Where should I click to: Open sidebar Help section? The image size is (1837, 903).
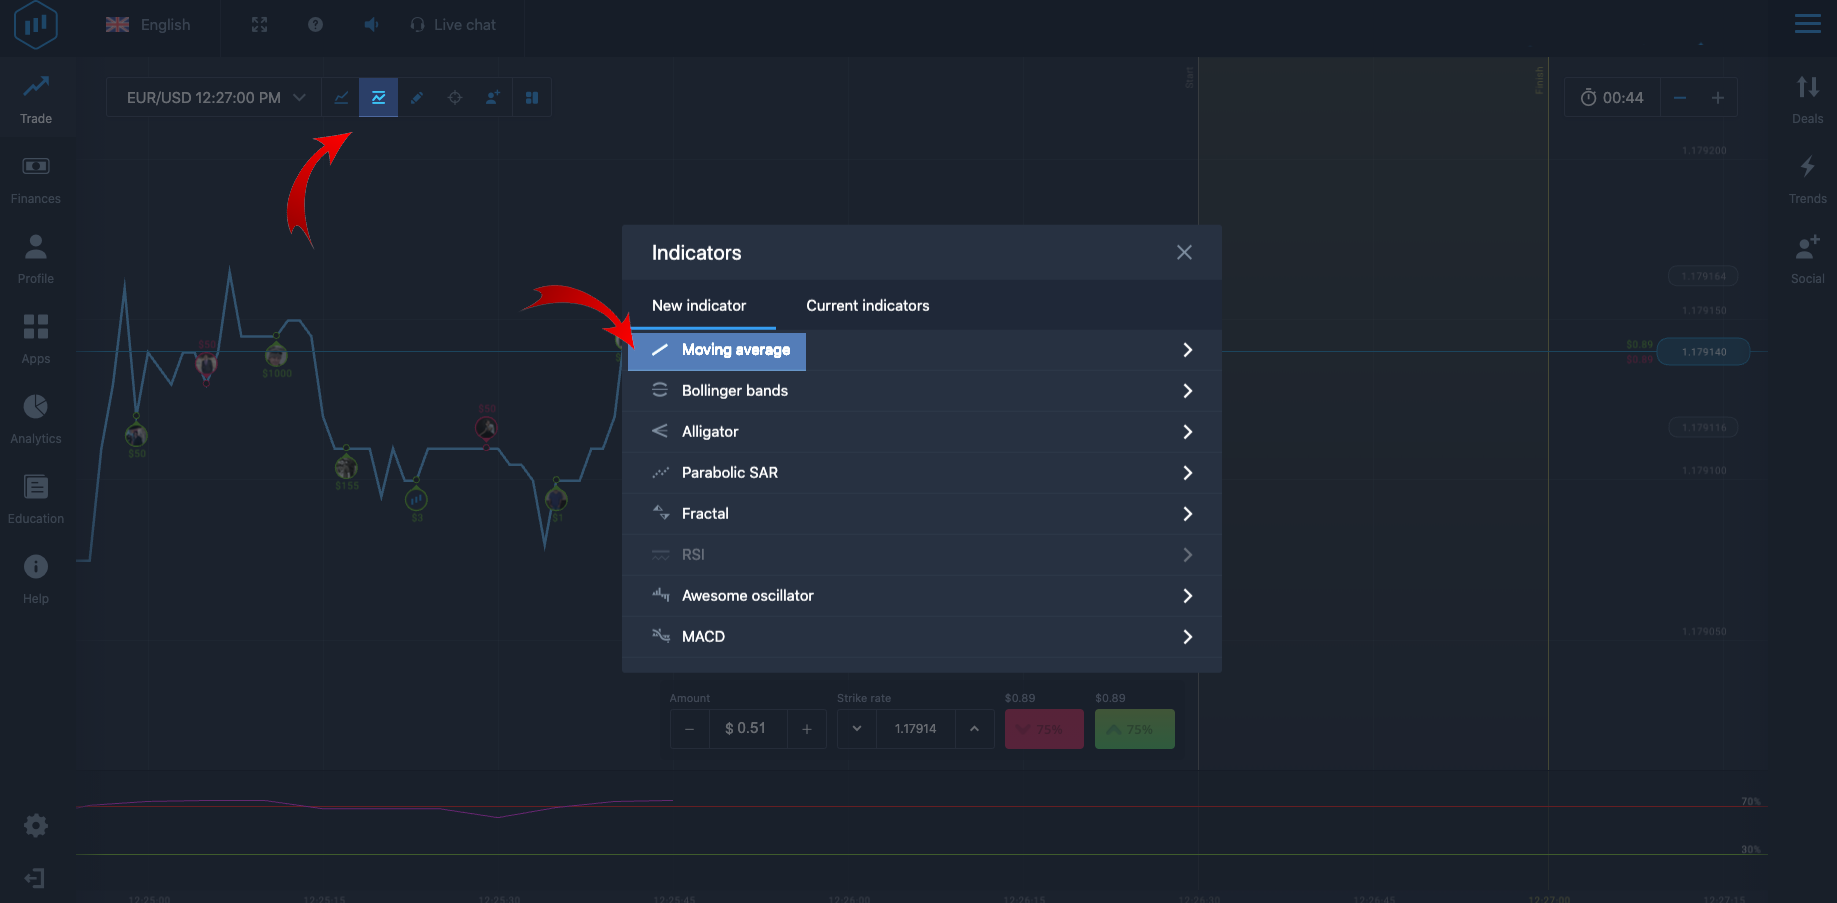tap(36, 579)
